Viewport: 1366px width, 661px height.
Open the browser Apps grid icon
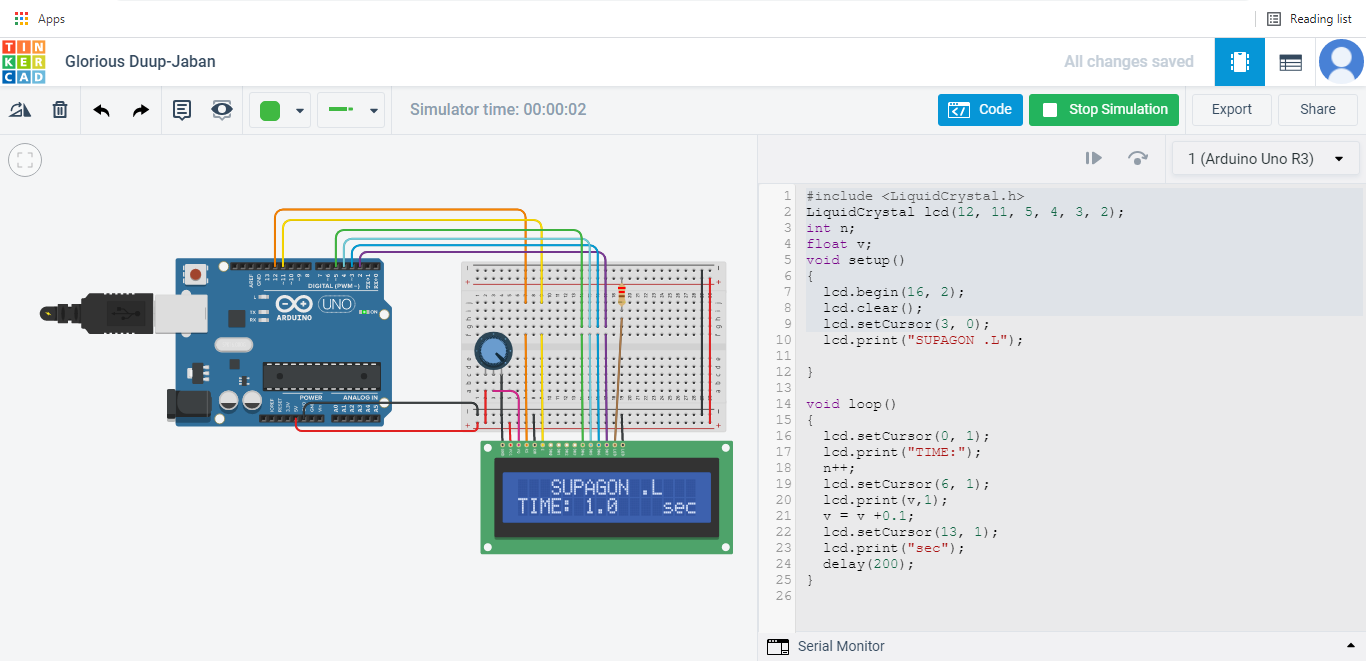click(21, 18)
